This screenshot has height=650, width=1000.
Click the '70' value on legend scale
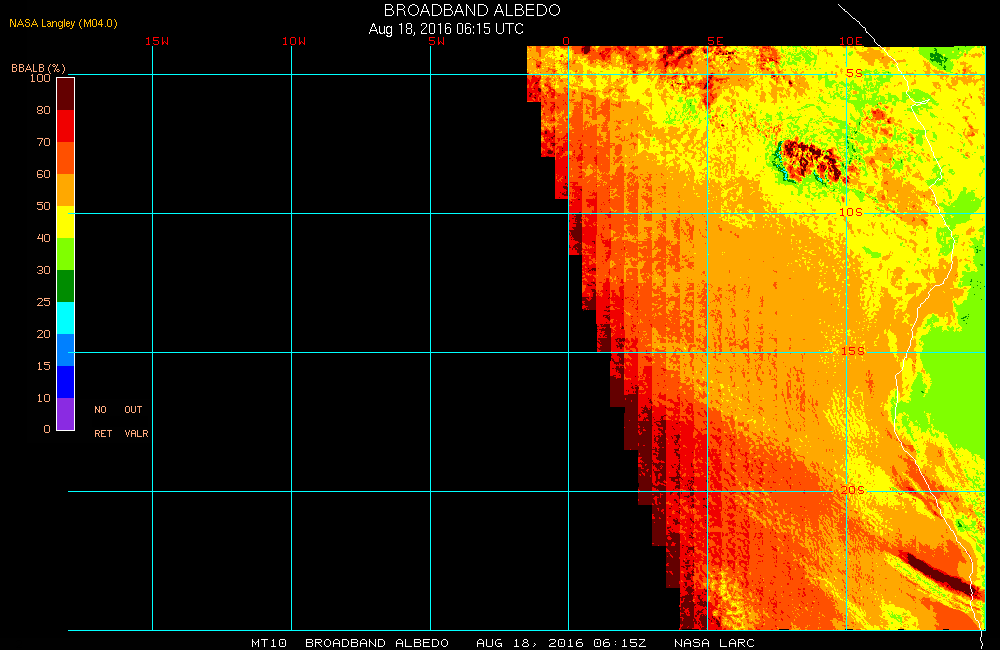point(43,142)
